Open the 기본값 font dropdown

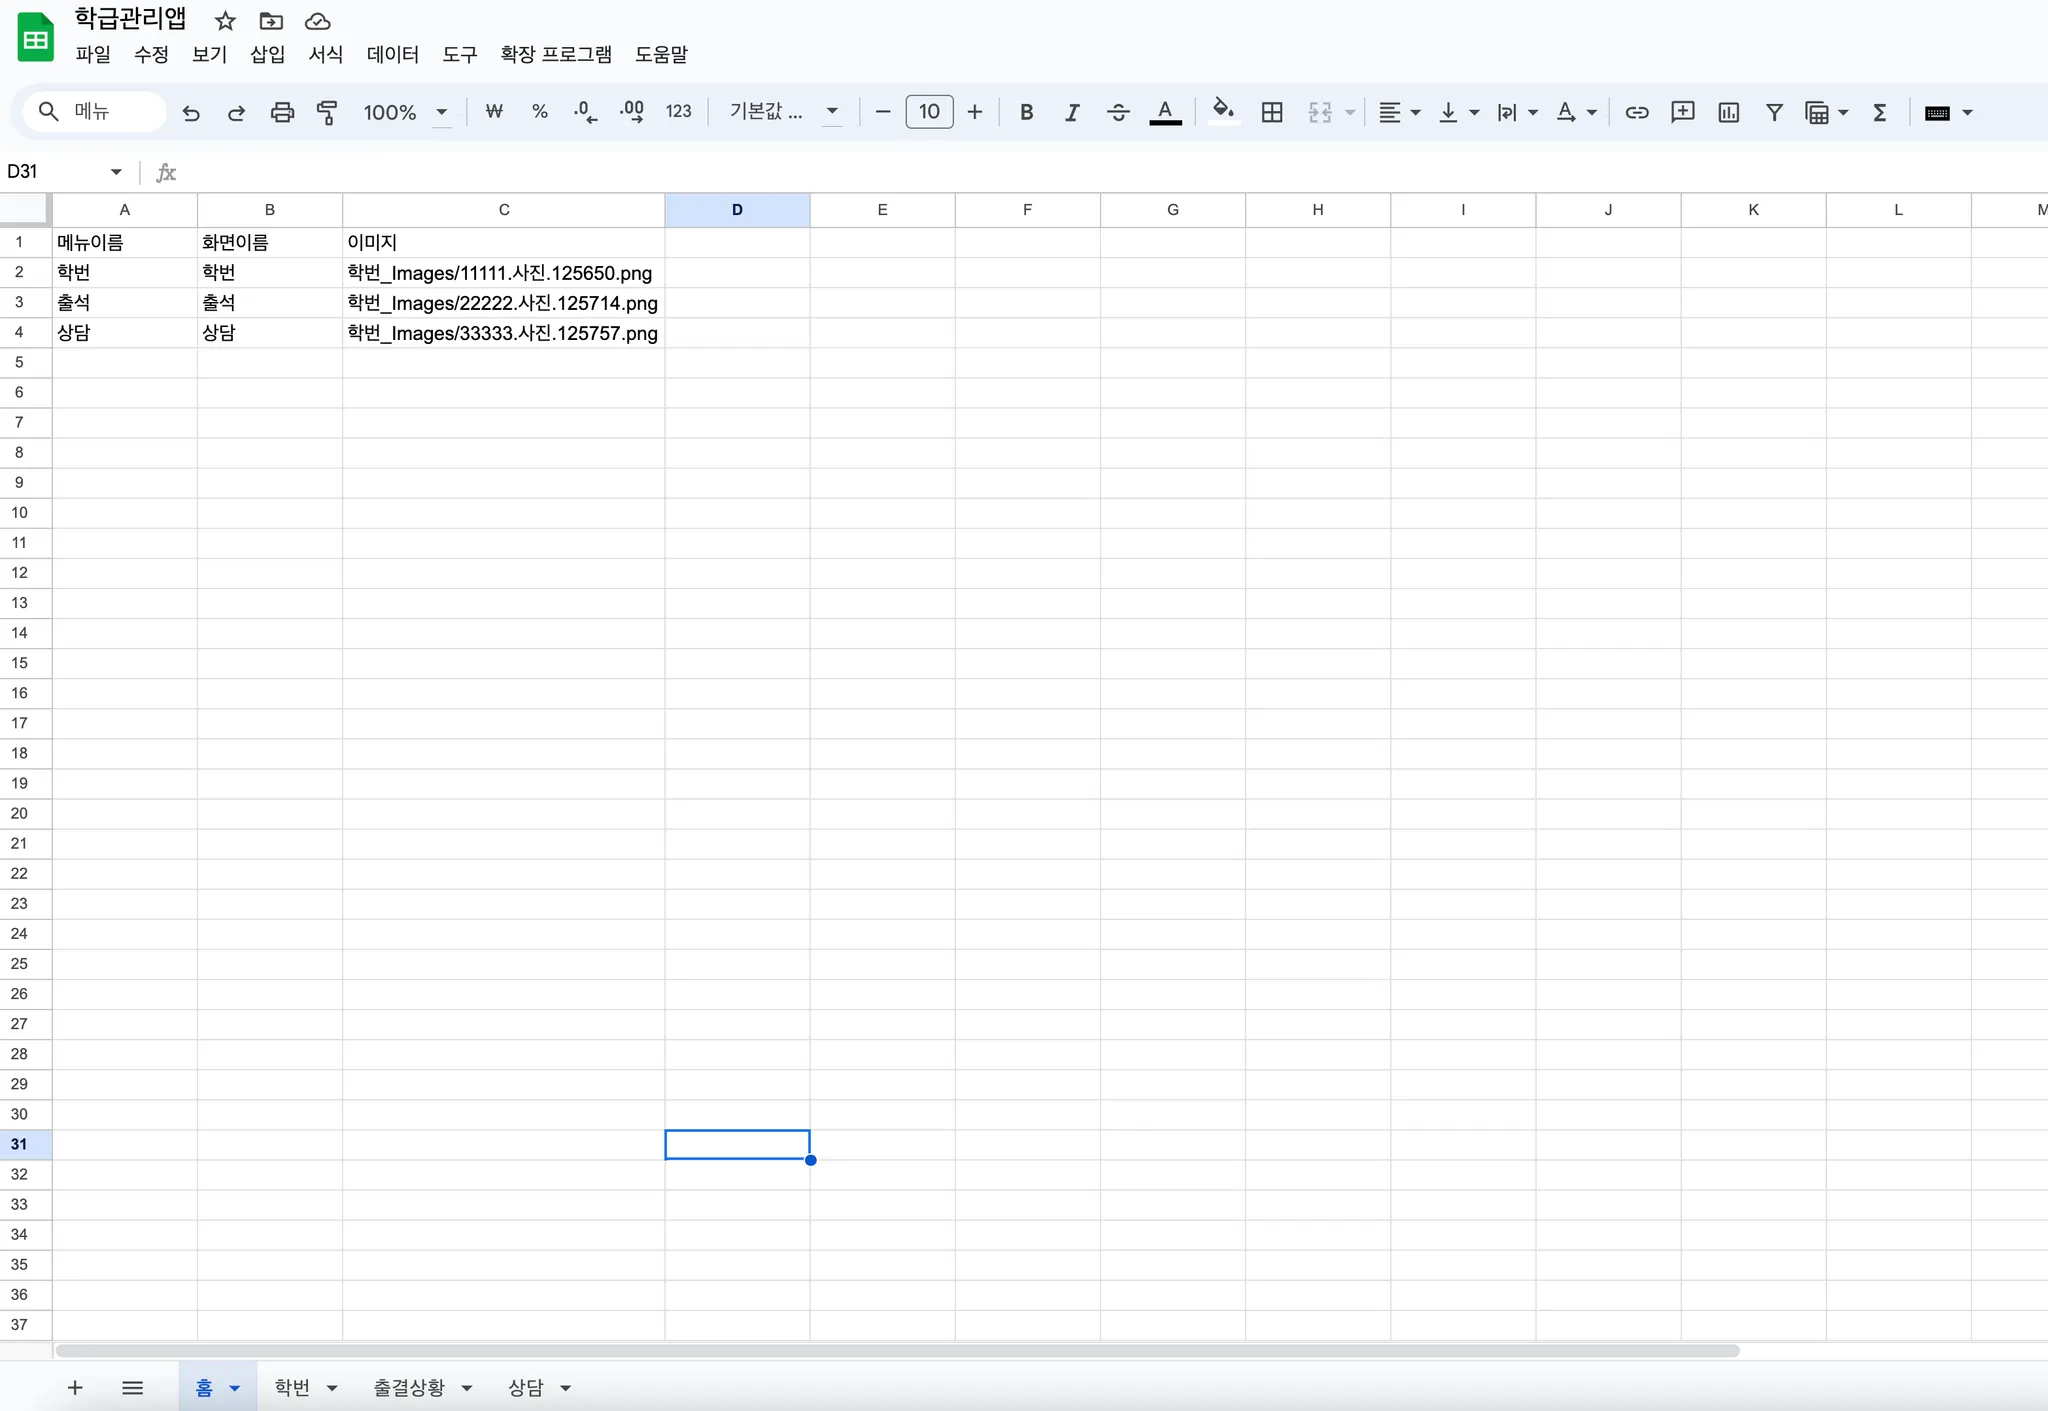[783, 112]
